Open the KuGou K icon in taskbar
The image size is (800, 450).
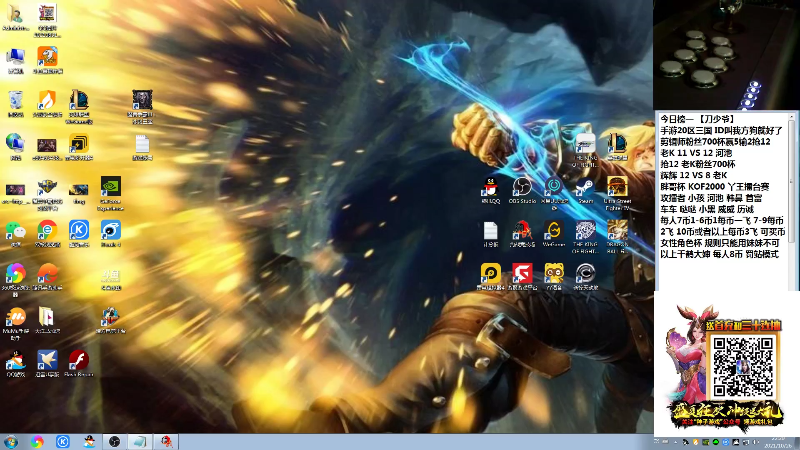[x=63, y=442]
